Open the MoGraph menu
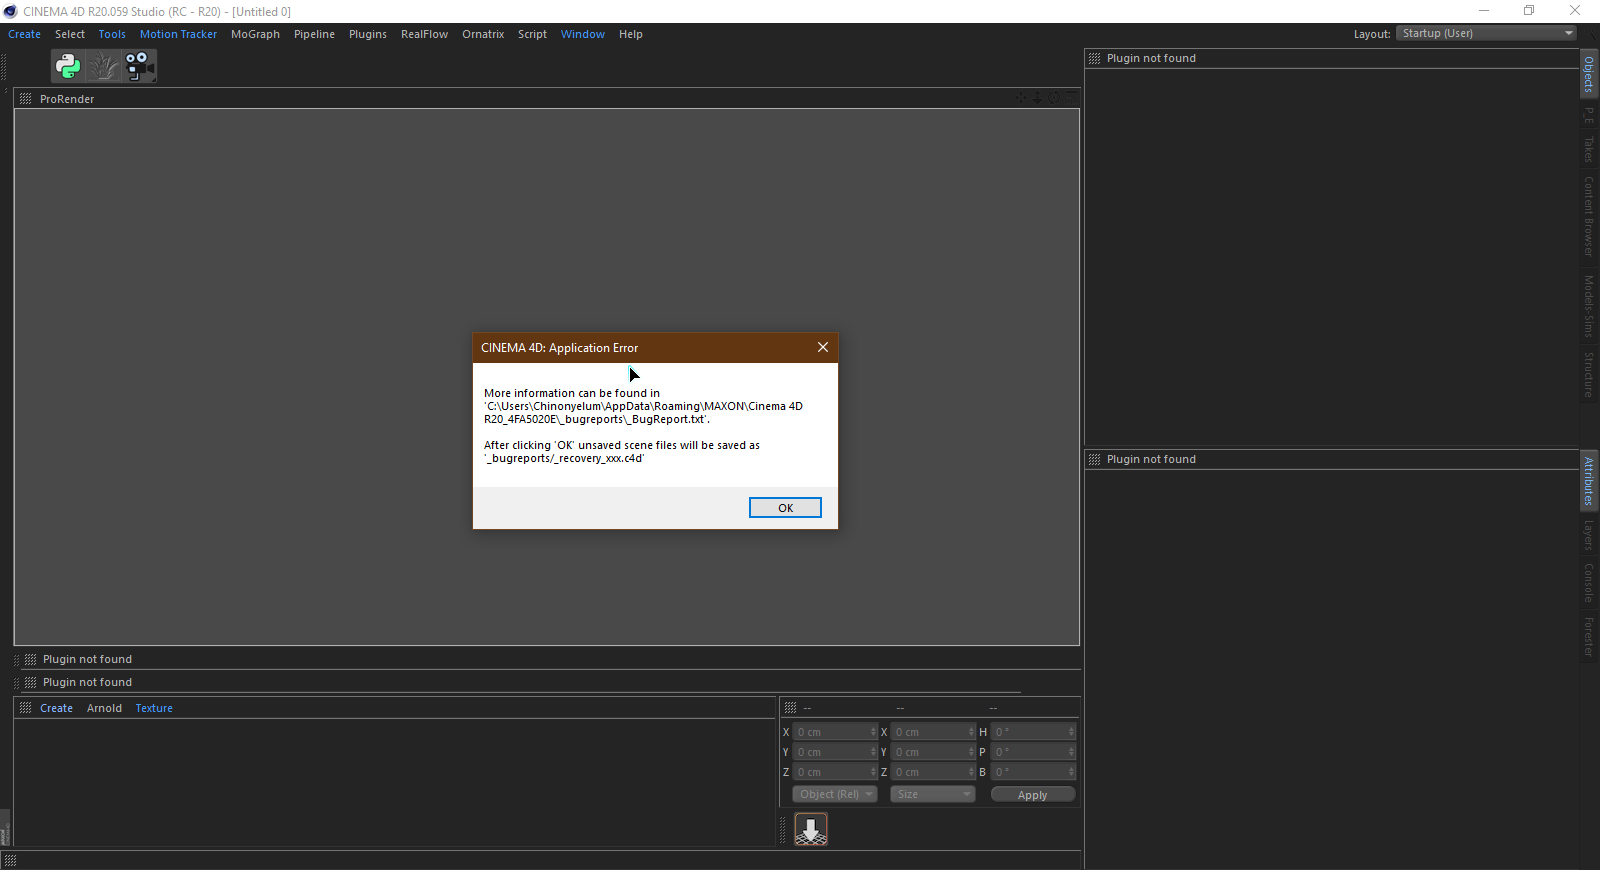 click(x=255, y=34)
